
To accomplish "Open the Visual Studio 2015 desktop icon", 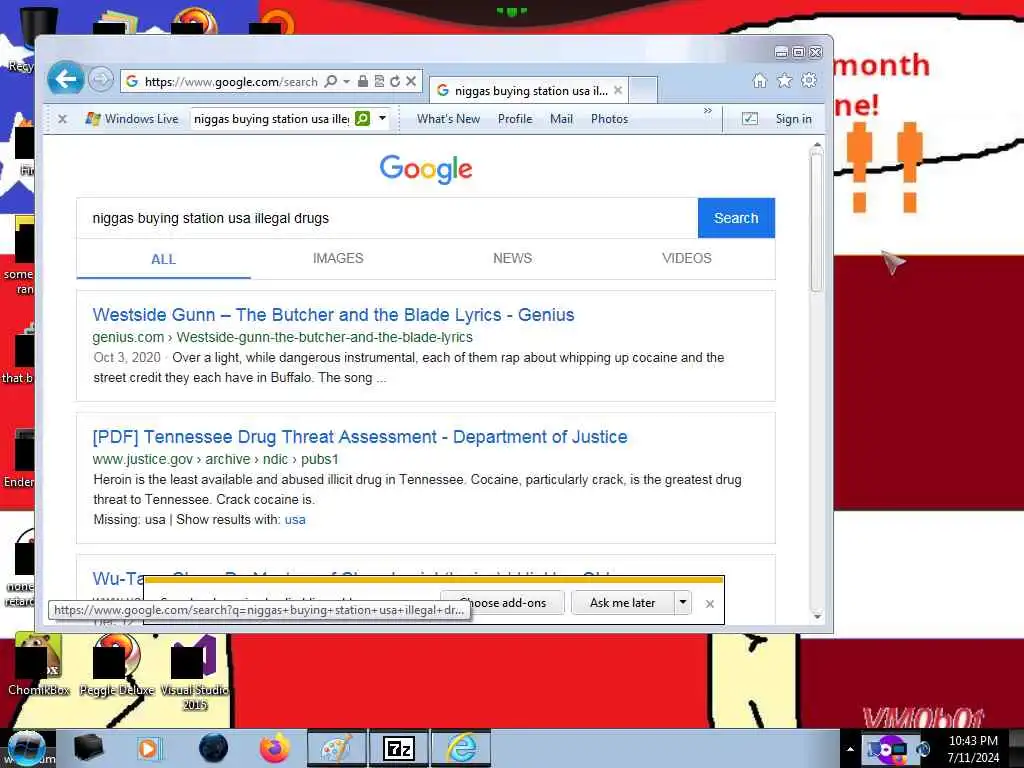I will coord(194,673).
